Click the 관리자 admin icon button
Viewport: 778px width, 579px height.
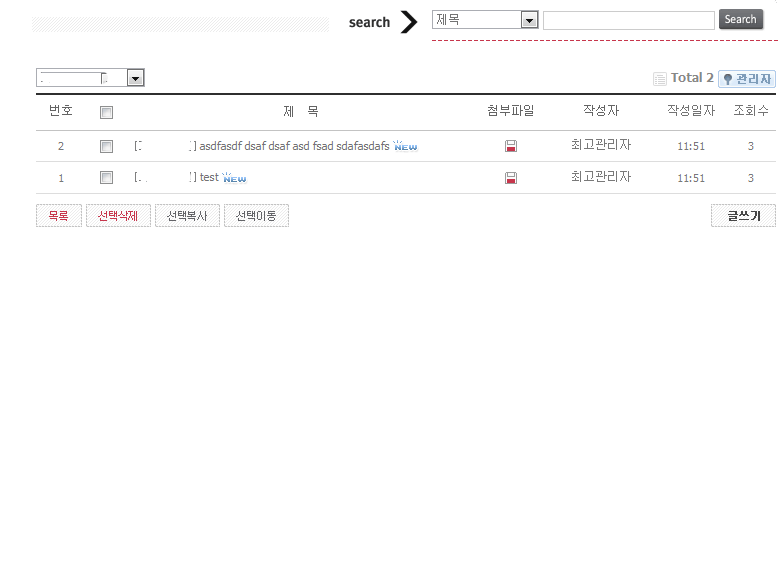coord(746,78)
